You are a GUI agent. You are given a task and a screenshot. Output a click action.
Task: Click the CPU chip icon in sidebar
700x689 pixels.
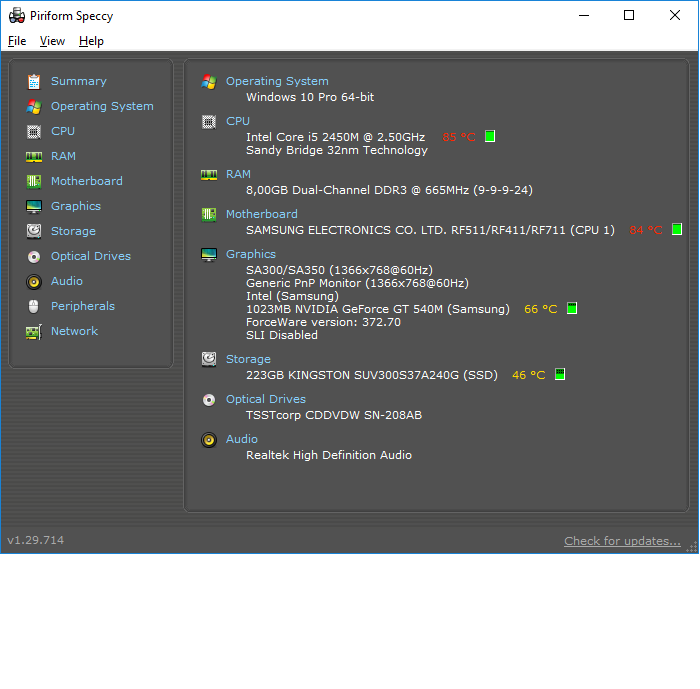(34, 131)
